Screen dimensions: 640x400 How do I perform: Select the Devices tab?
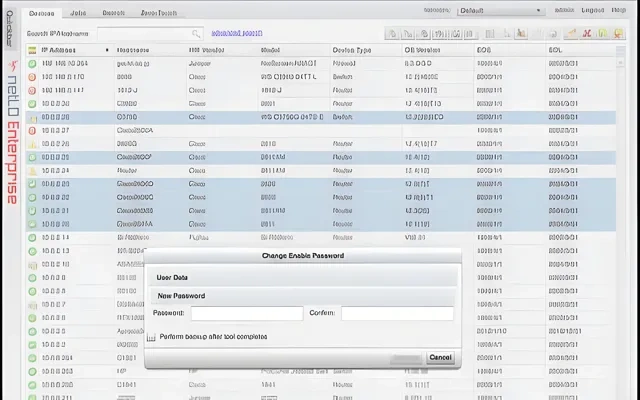coord(42,13)
